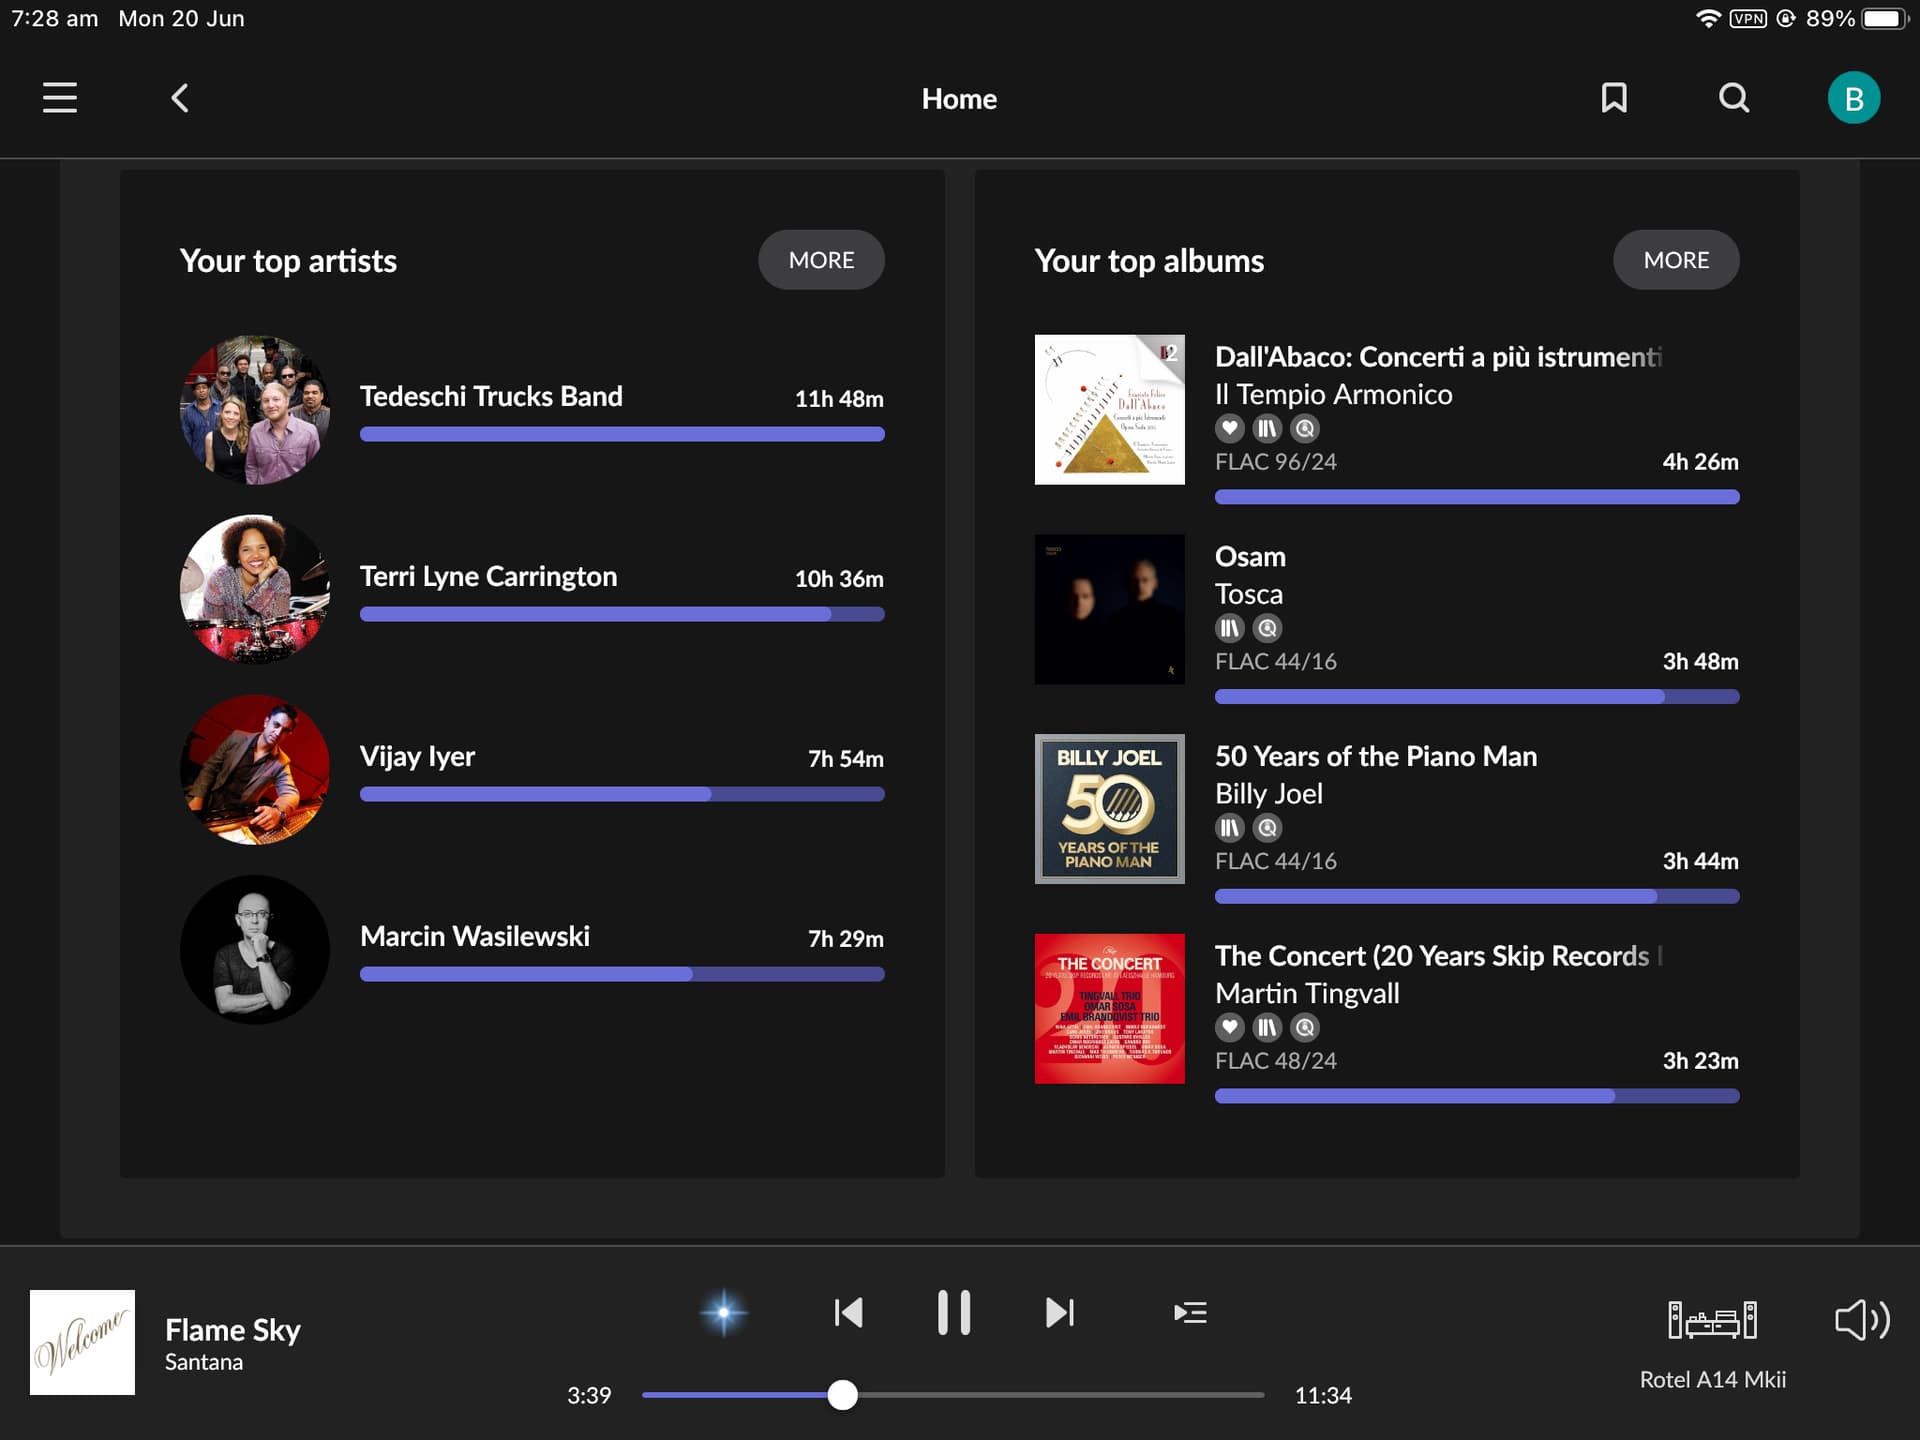
Task: Show MORE top albums
Action: point(1676,260)
